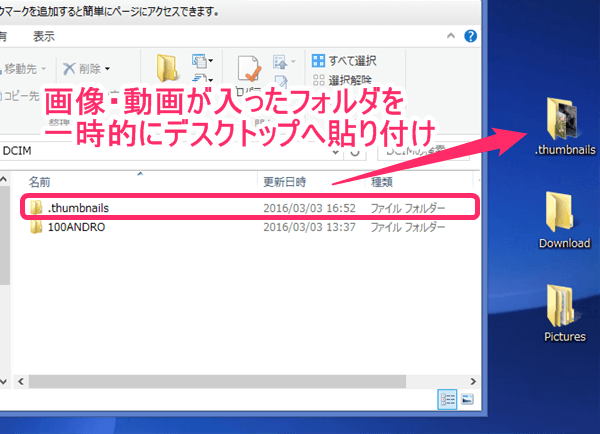600x434 pixels.
Task: Select .thumbnails folder on desktop
Action: pos(565,126)
